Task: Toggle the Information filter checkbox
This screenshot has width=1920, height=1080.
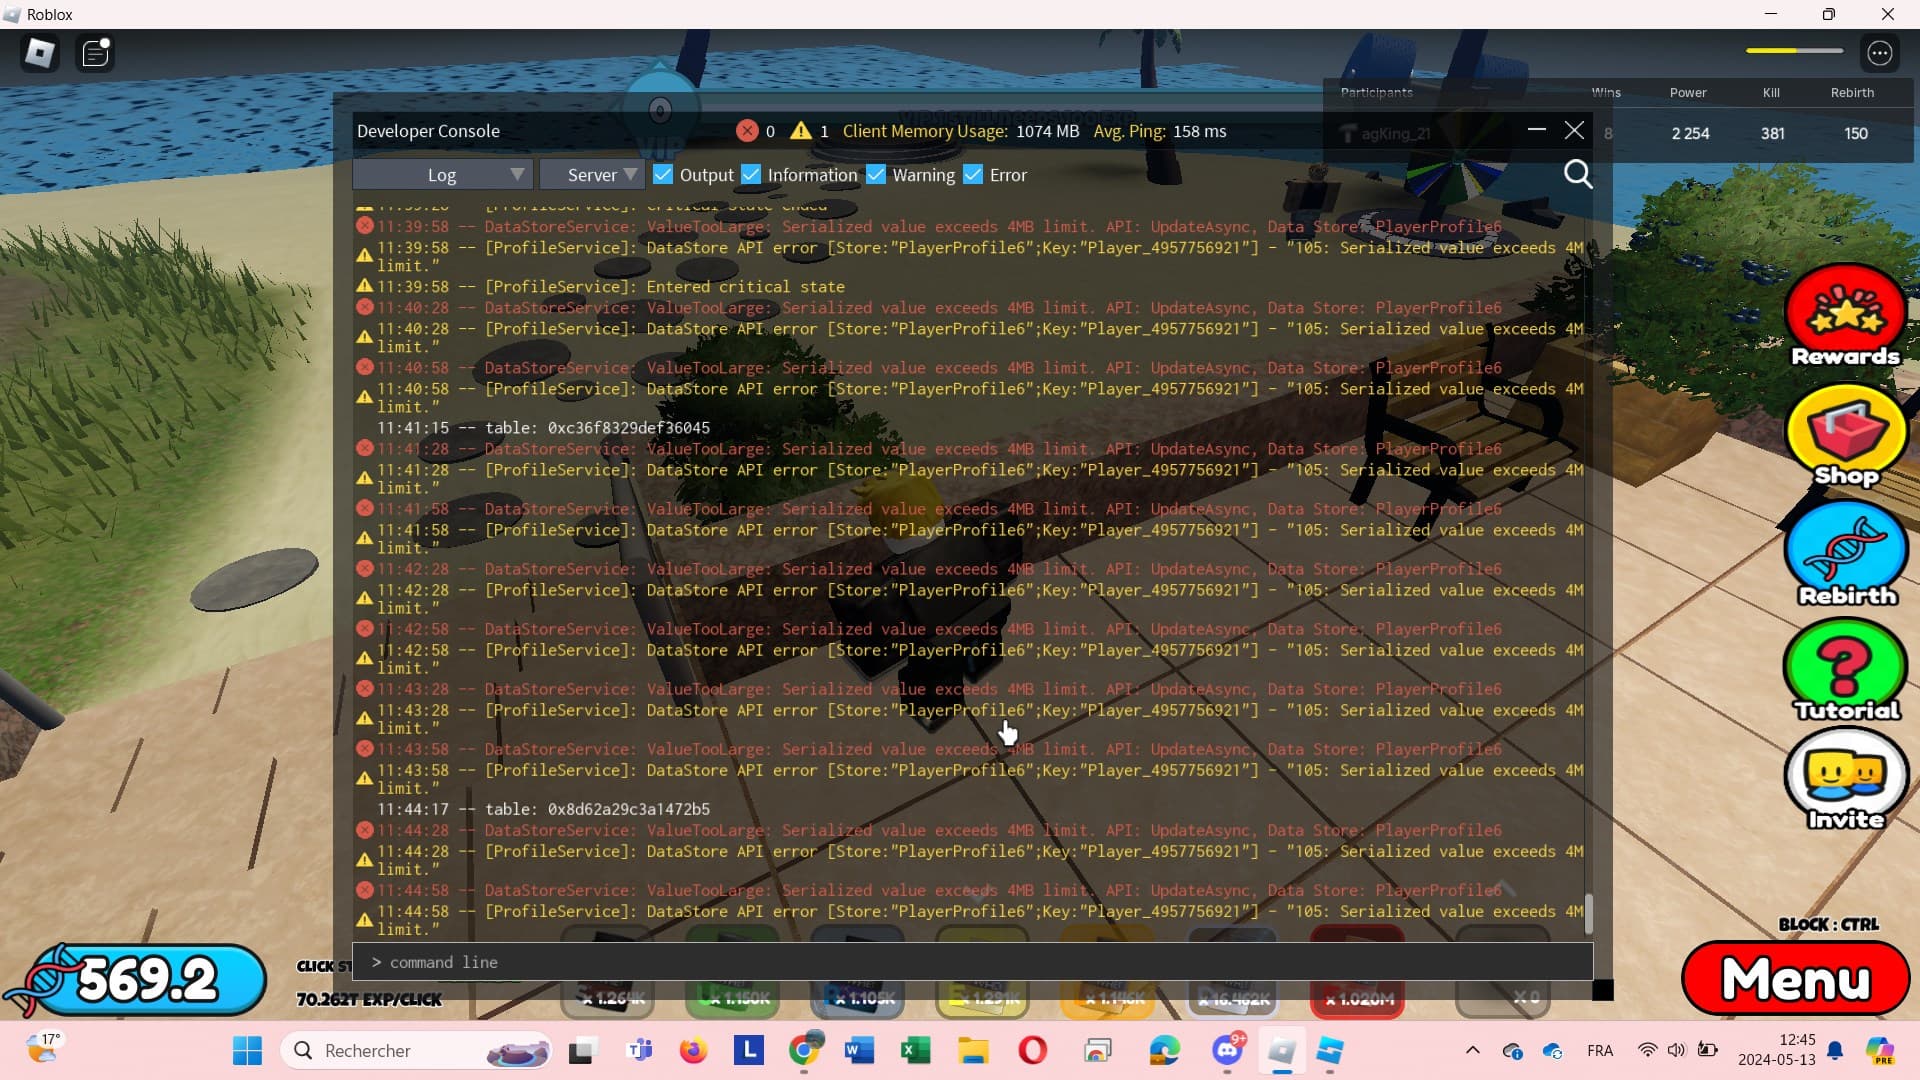Action: [x=751, y=175]
